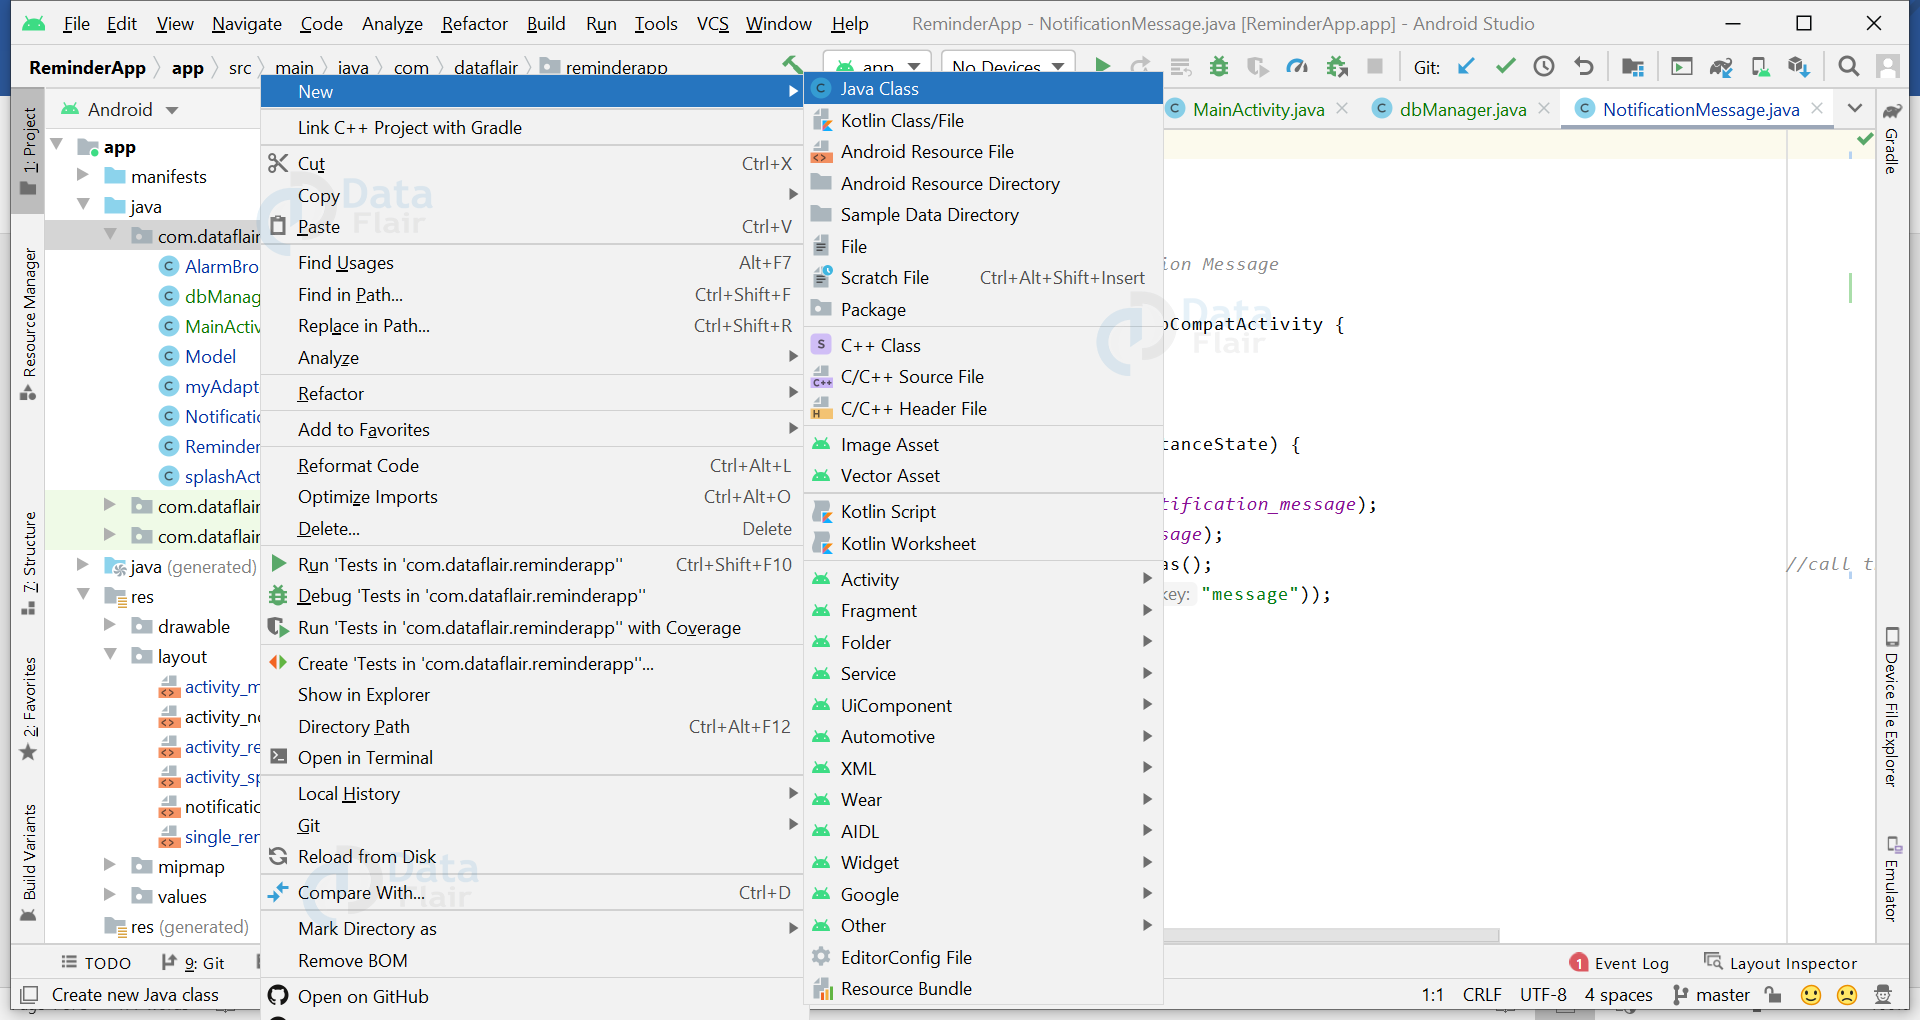Open the Gradle side panel

coord(1891,136)
